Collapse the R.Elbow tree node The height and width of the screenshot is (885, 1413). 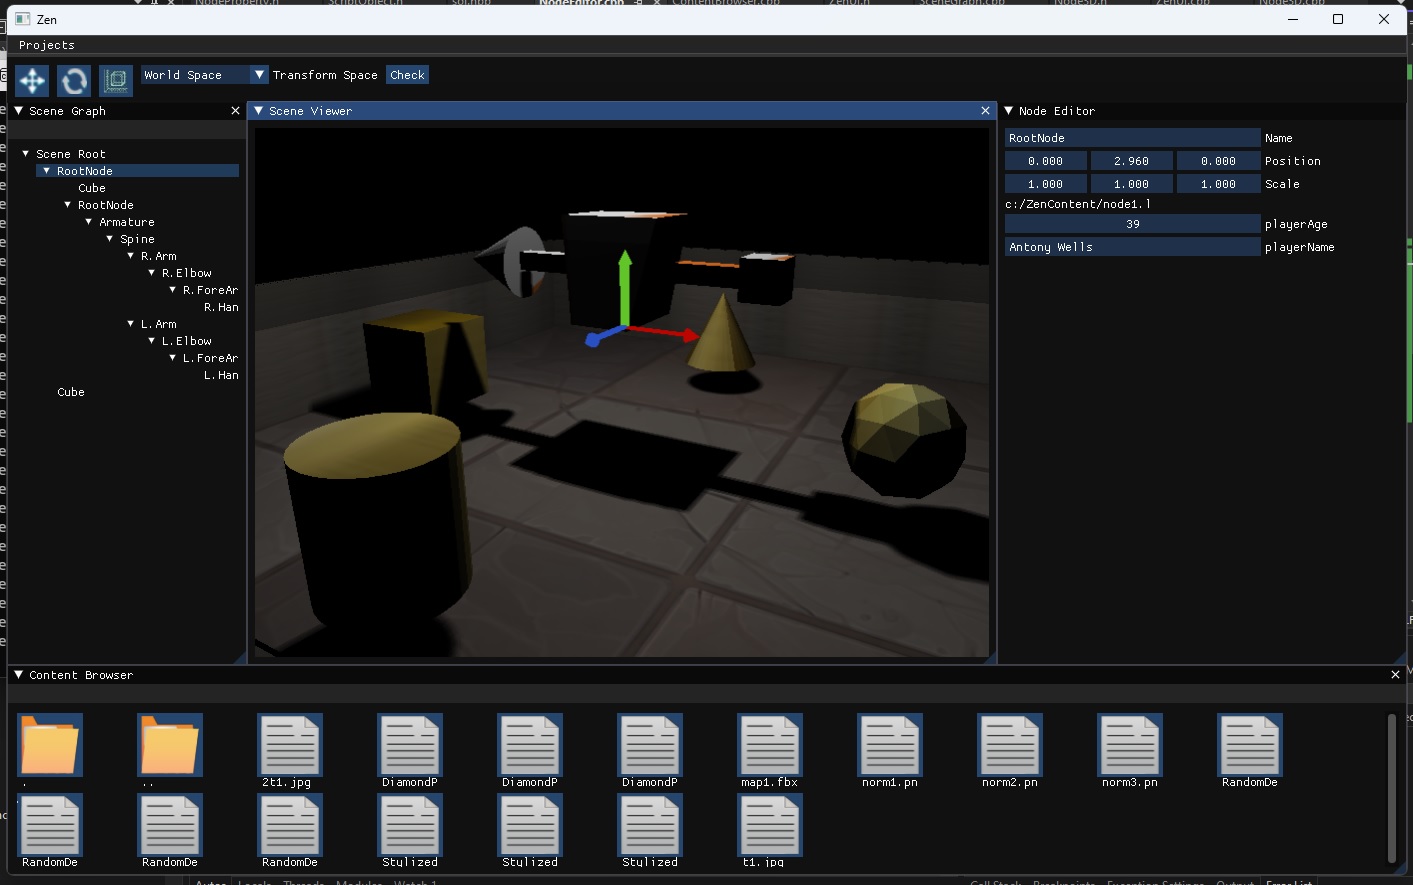pyautogui.click(x=152, y=273)
